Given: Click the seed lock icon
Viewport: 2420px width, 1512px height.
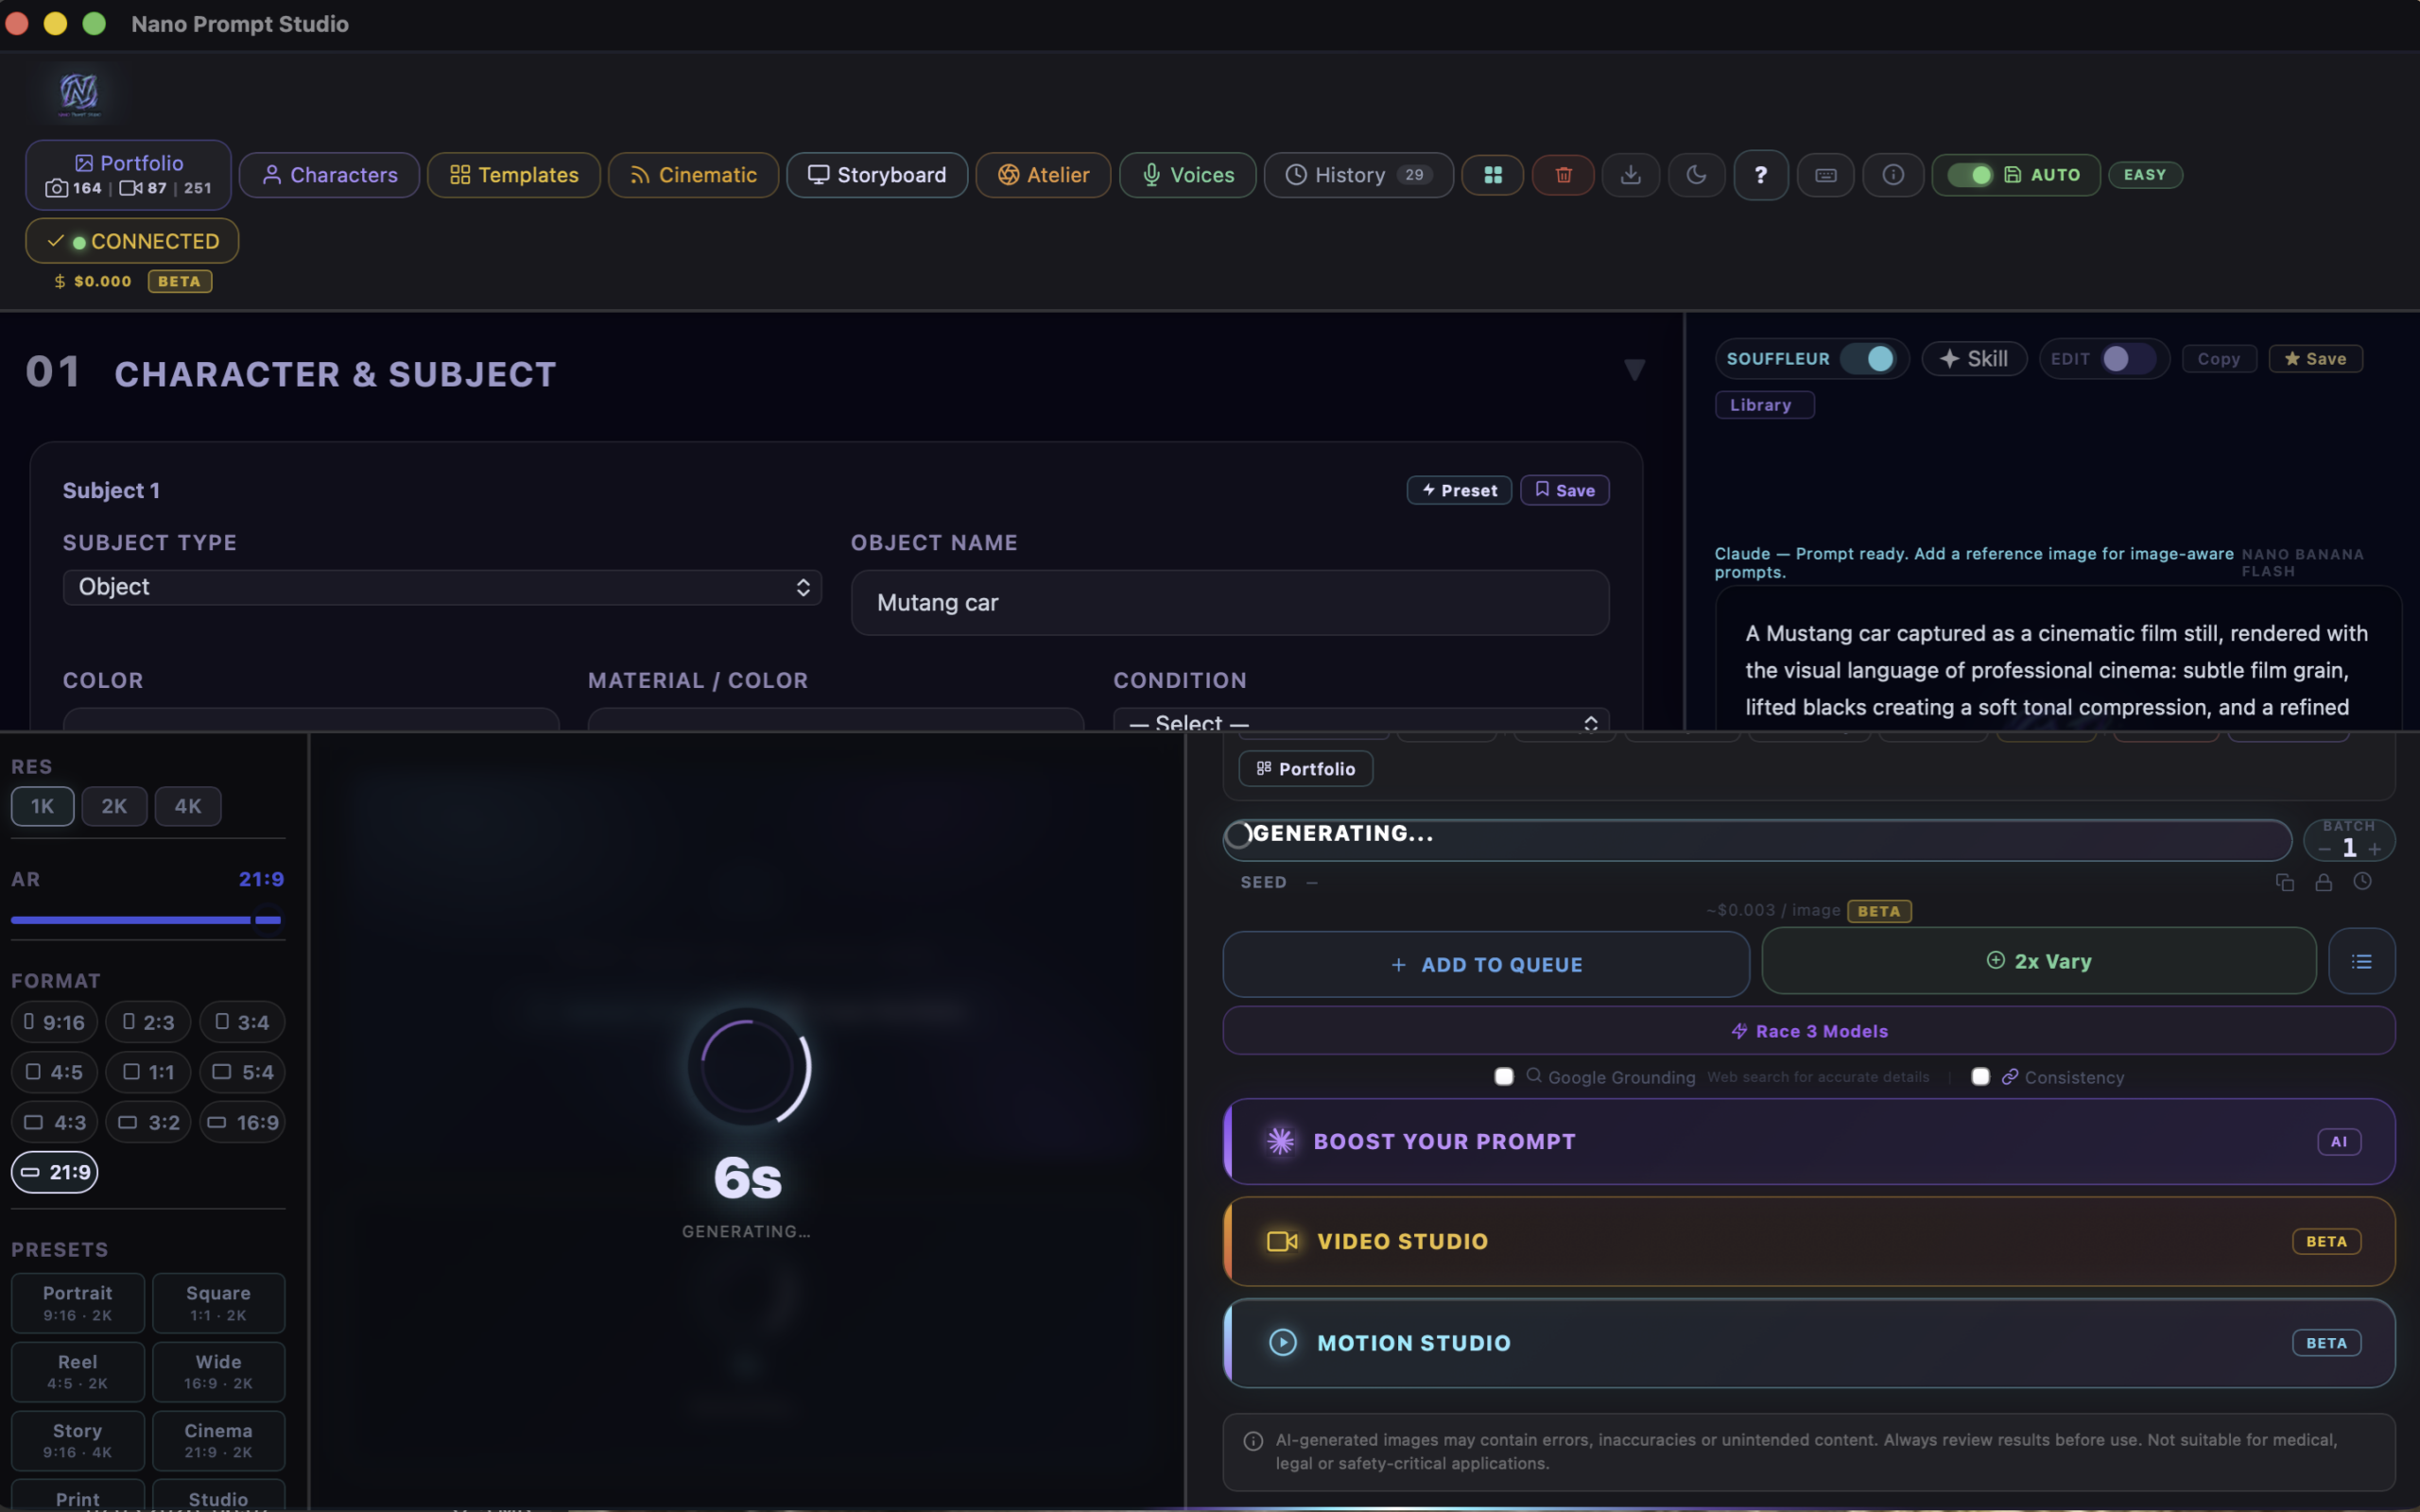Looking at the screenshot, I should pyautogui.click(x=2323, y=882).
